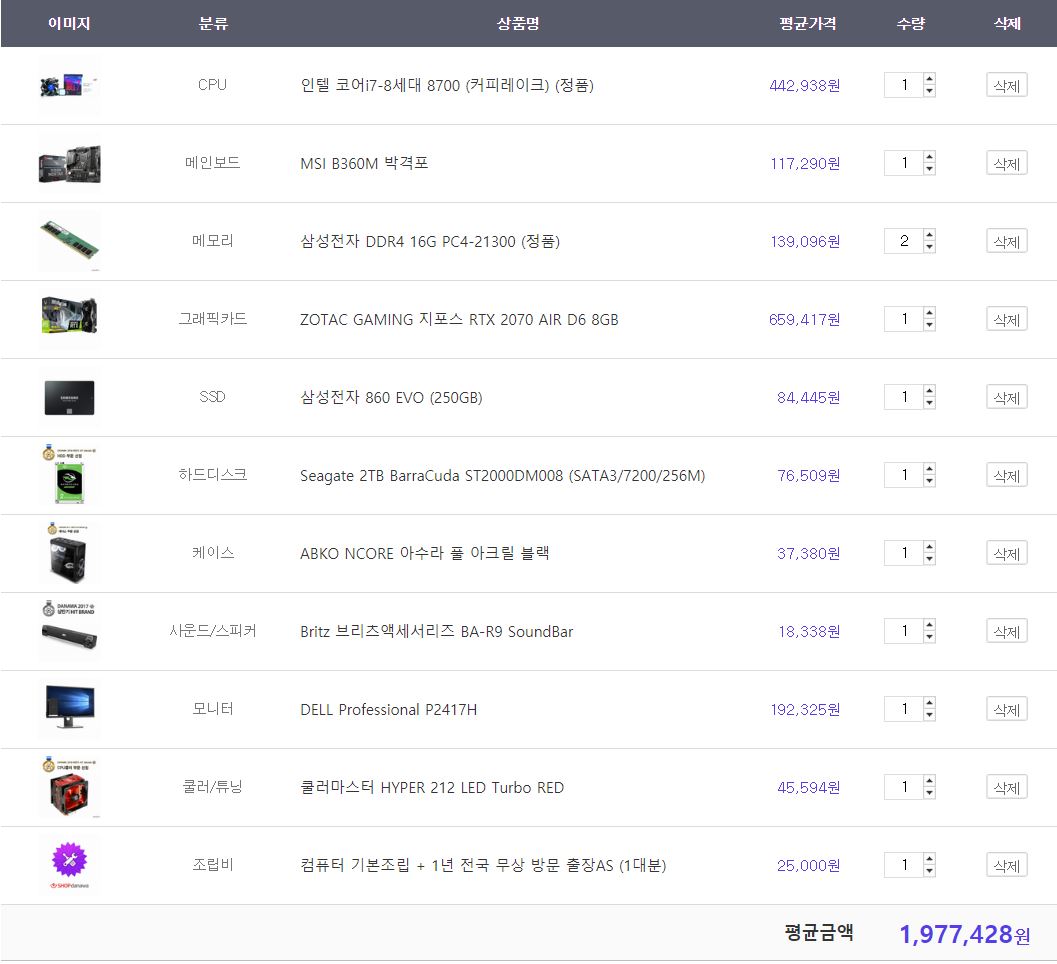Open product 삼성전자 DDR4 16G PC4-21300
Viewport: 1057px width, 964px height.
(x=430, y=241)
